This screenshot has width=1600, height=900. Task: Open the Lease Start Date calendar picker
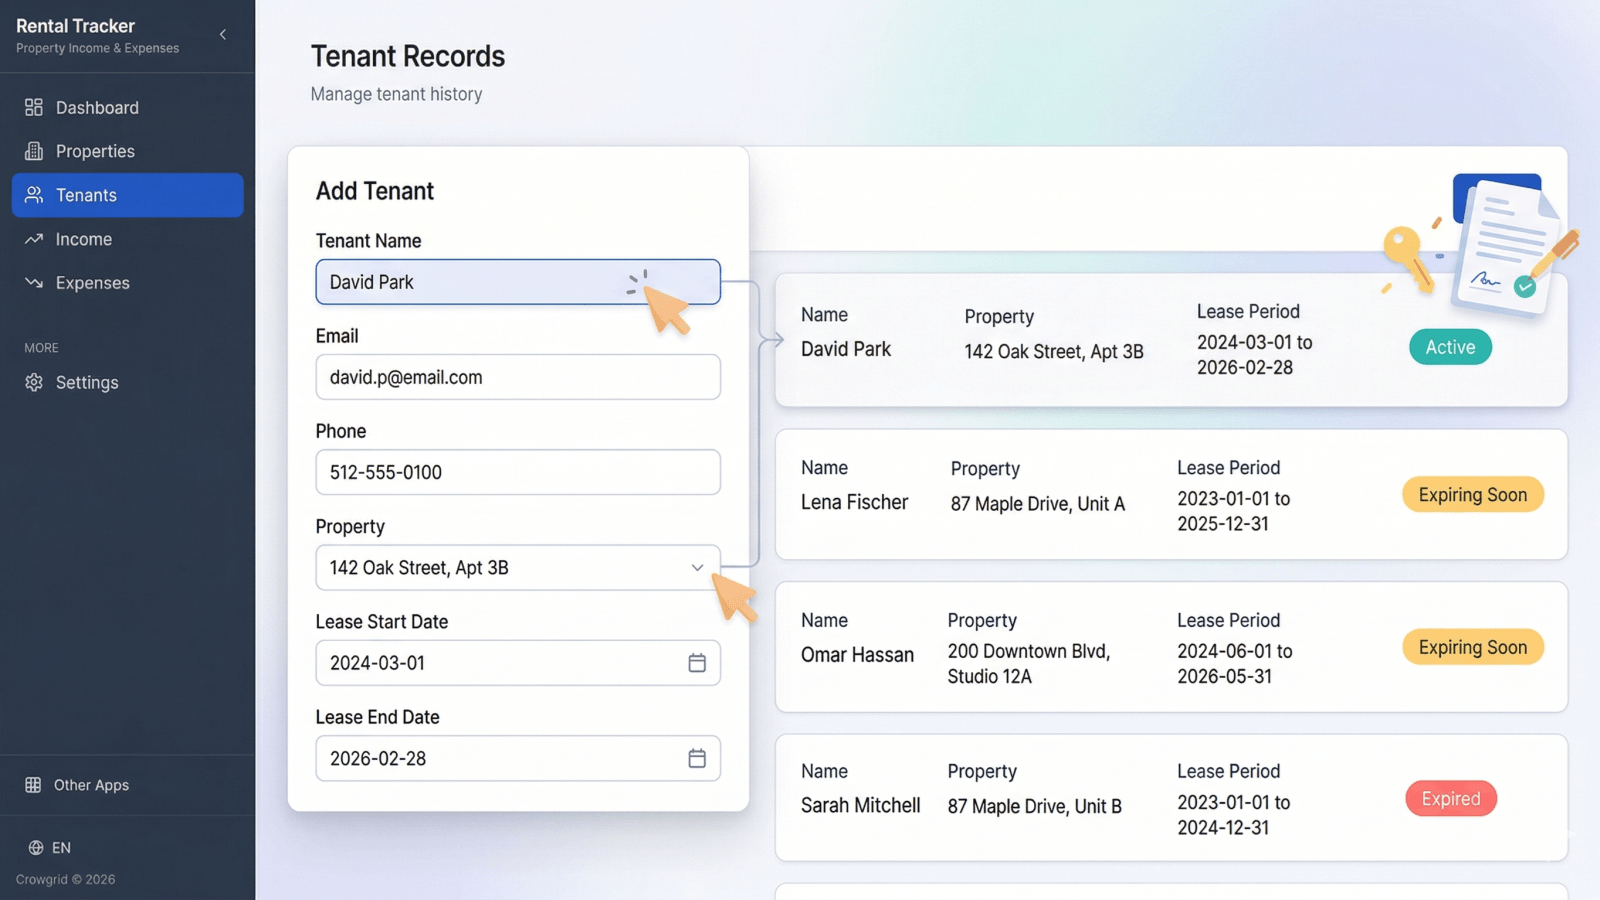click(697, 663)
